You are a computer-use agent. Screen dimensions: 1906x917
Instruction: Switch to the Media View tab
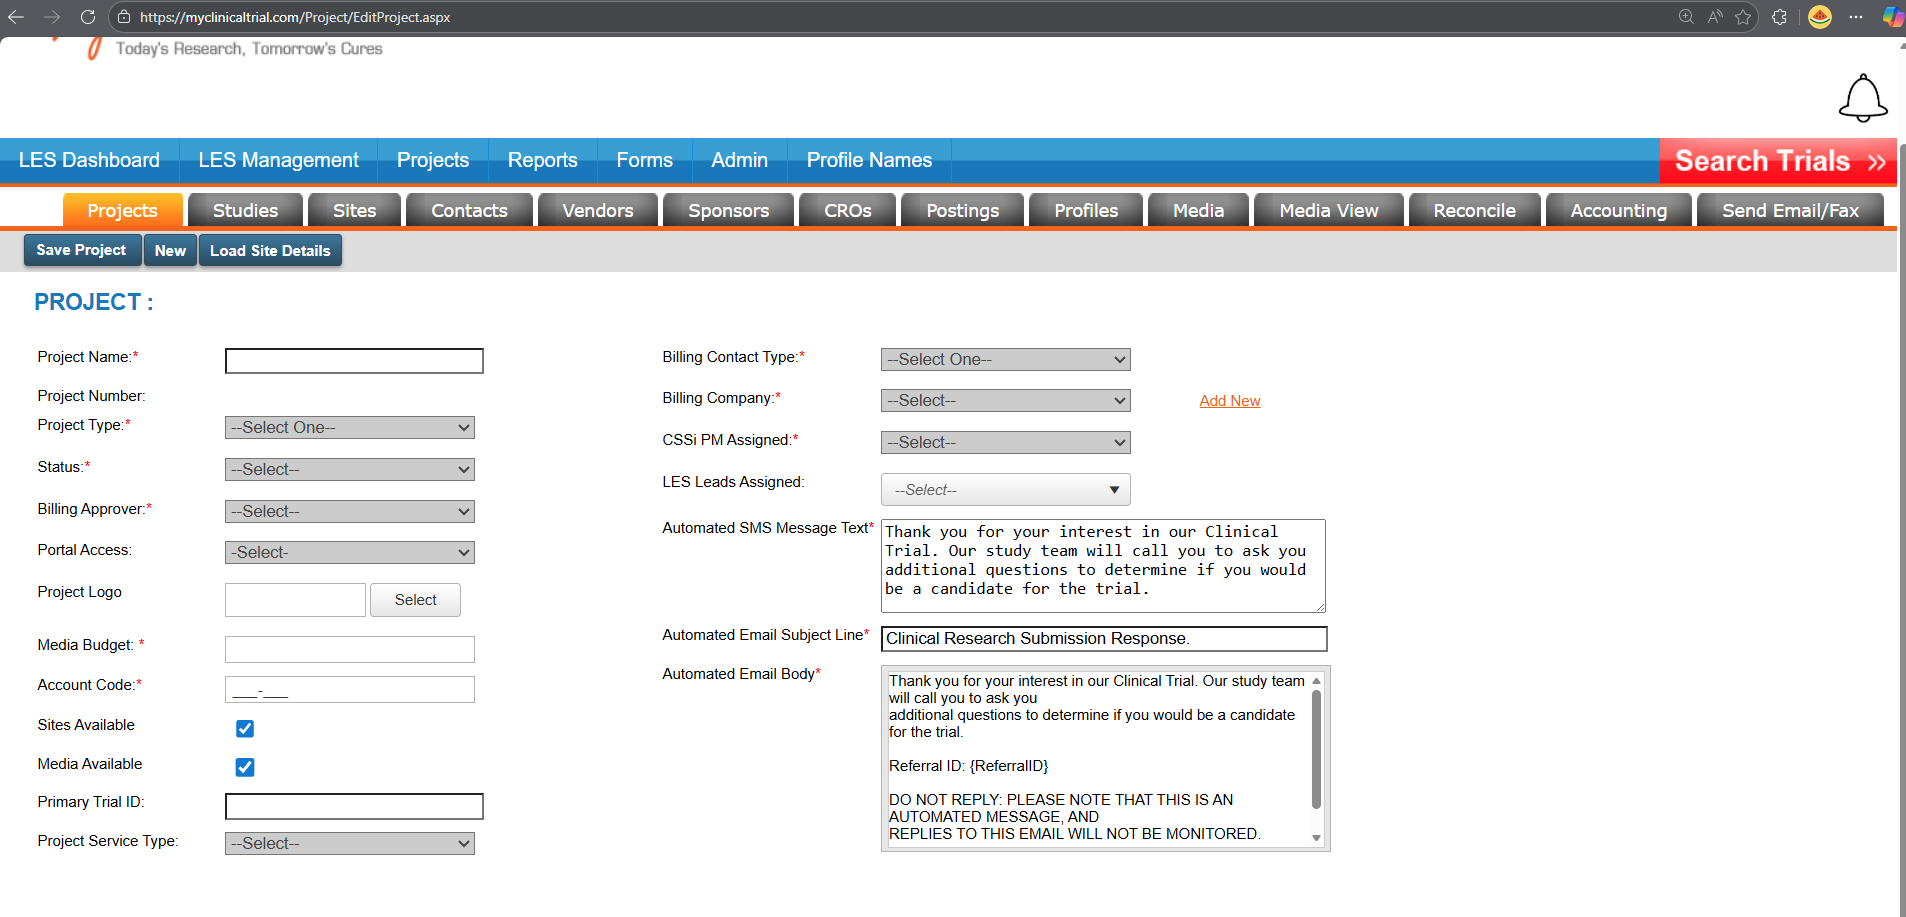(1329, 211)
